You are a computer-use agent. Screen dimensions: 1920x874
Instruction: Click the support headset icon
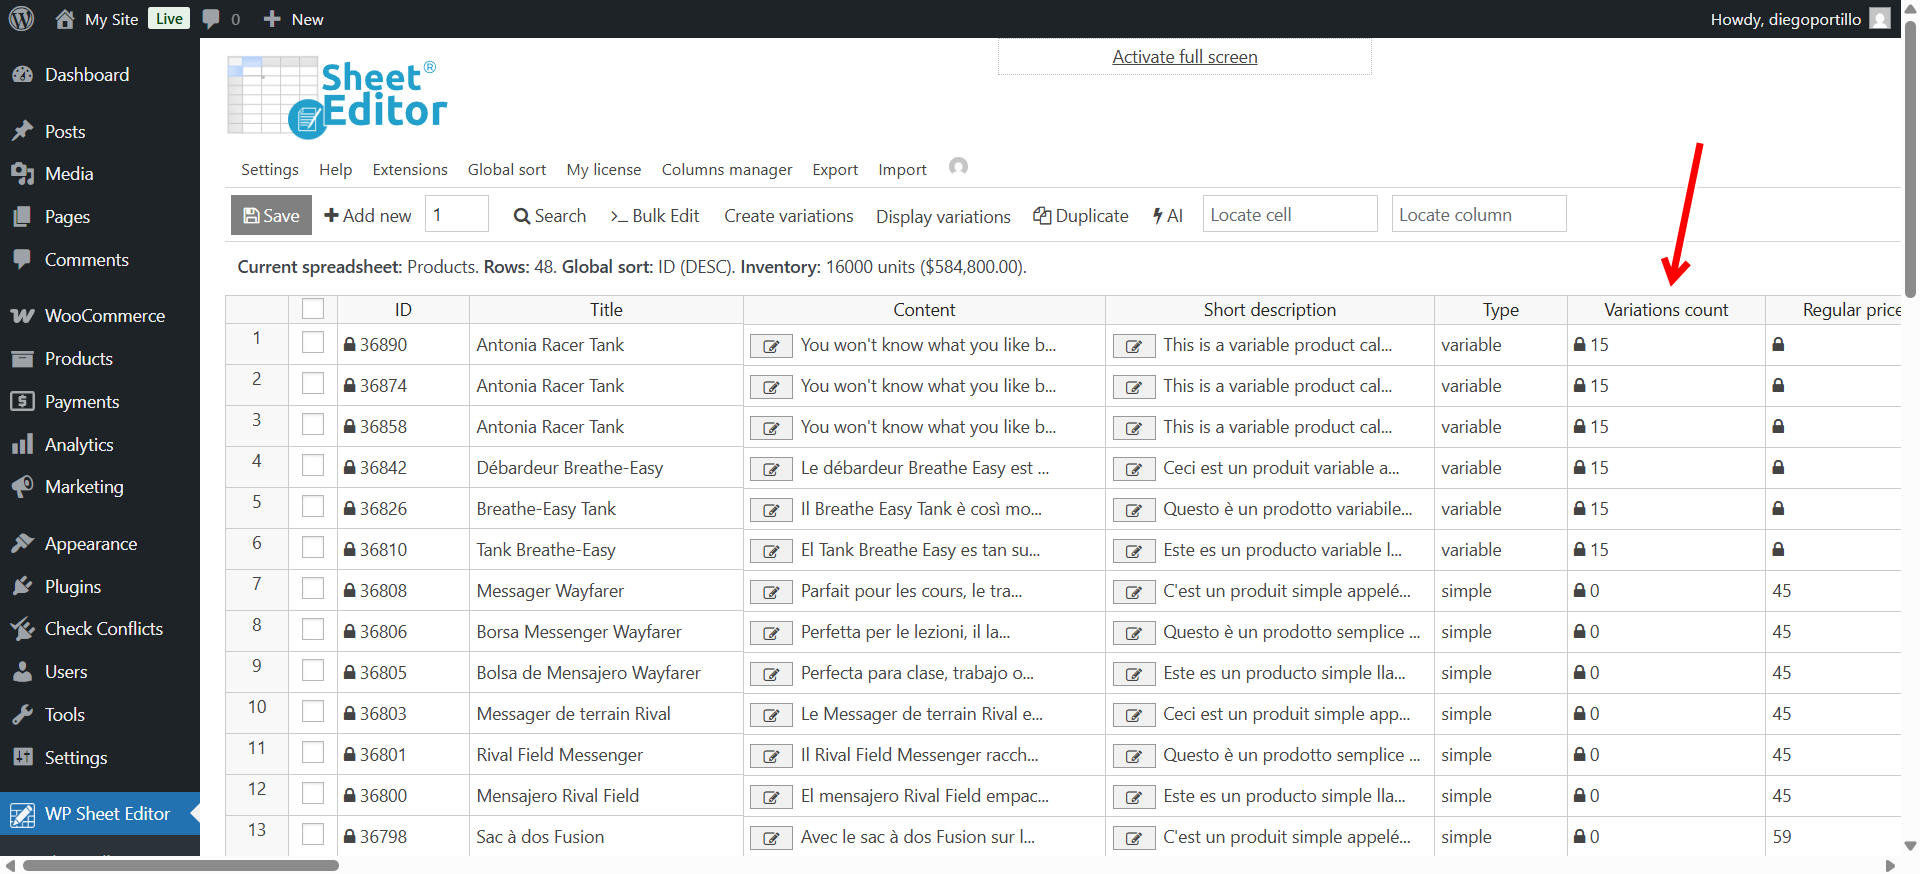958,166
